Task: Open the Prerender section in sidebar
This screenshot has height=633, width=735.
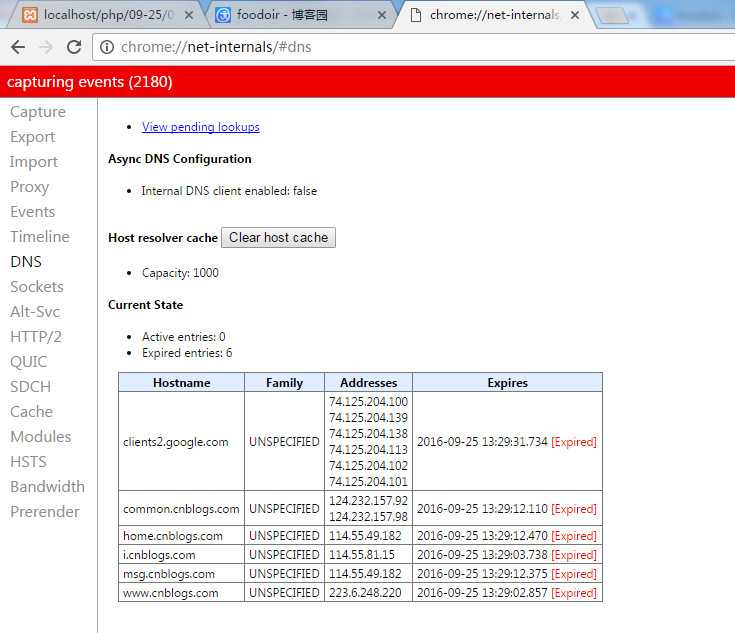Action: coord(45,512)
